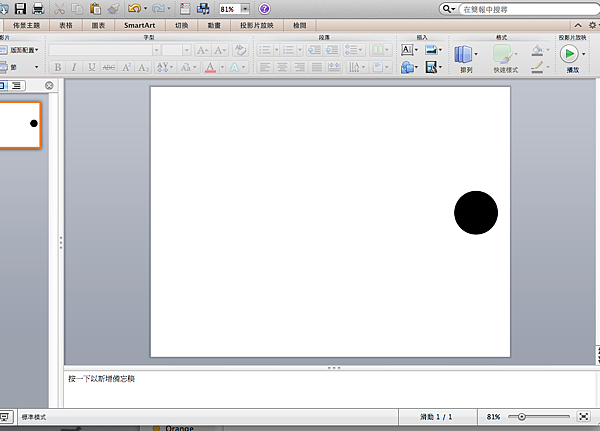The width and height of the screenshot is (600, 431).
Task: Start the slide show with green Play button
Action: (569, 54)
